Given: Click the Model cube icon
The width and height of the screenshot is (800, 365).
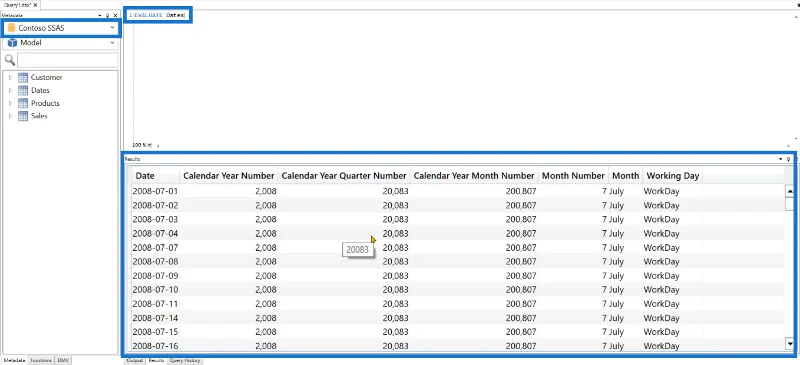Looking at the screenshot, I should point(13,43).
